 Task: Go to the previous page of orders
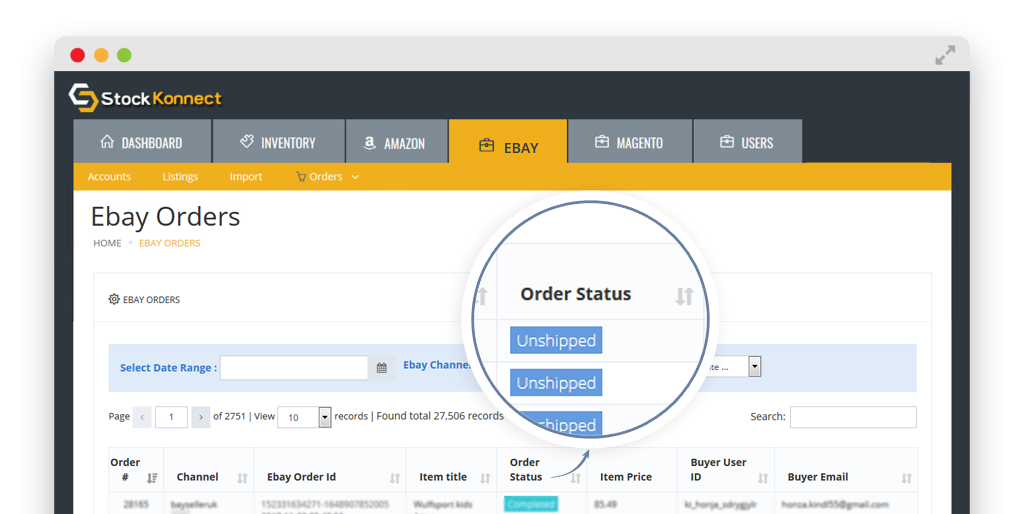click(142, 417)
